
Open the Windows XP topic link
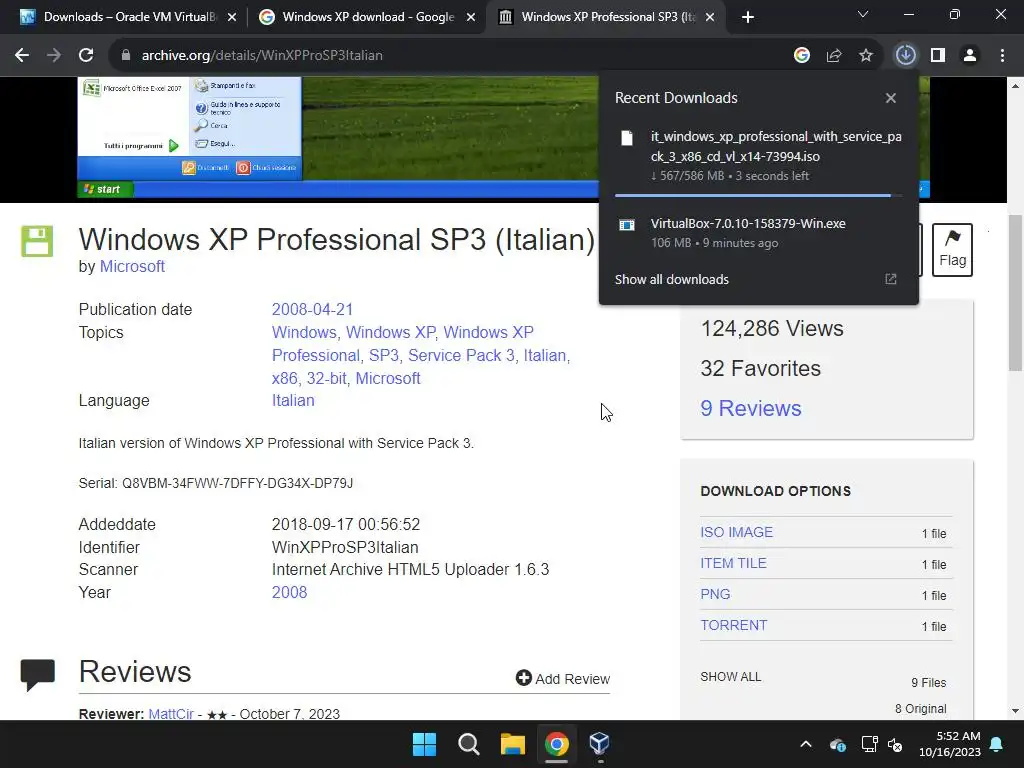(x=391, y=332)
